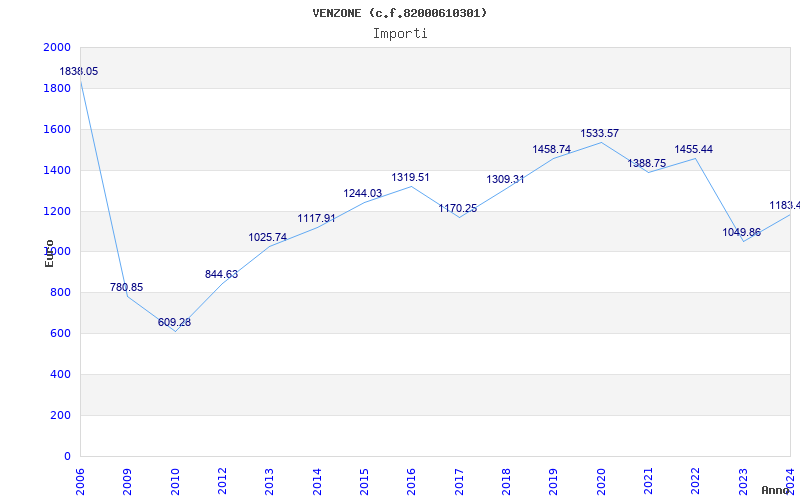Select the 609.28 data label
This screenshot has height=500, width=800.
tap(174, 322)
